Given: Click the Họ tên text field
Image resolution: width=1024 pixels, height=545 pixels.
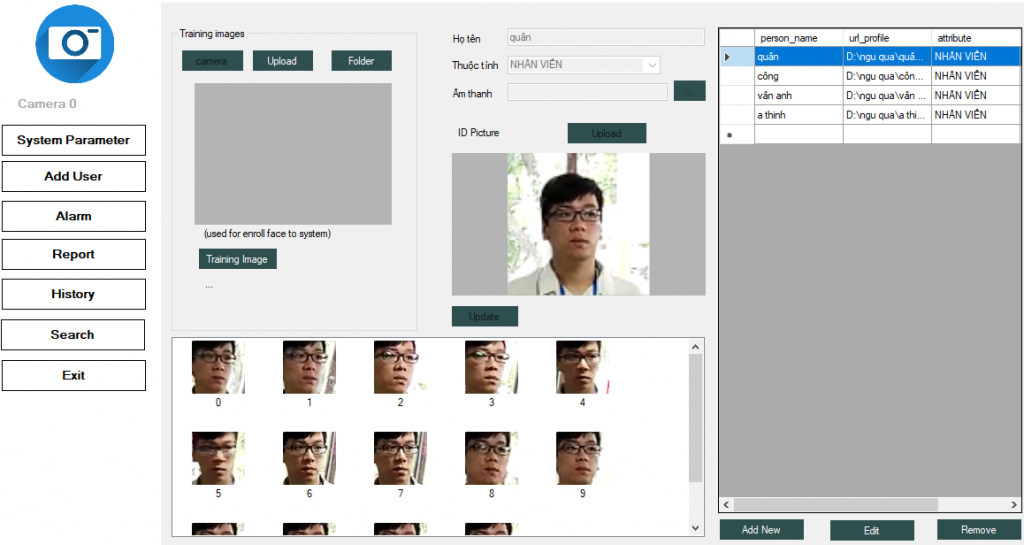Looking at the screenshot, I should 605,37.
